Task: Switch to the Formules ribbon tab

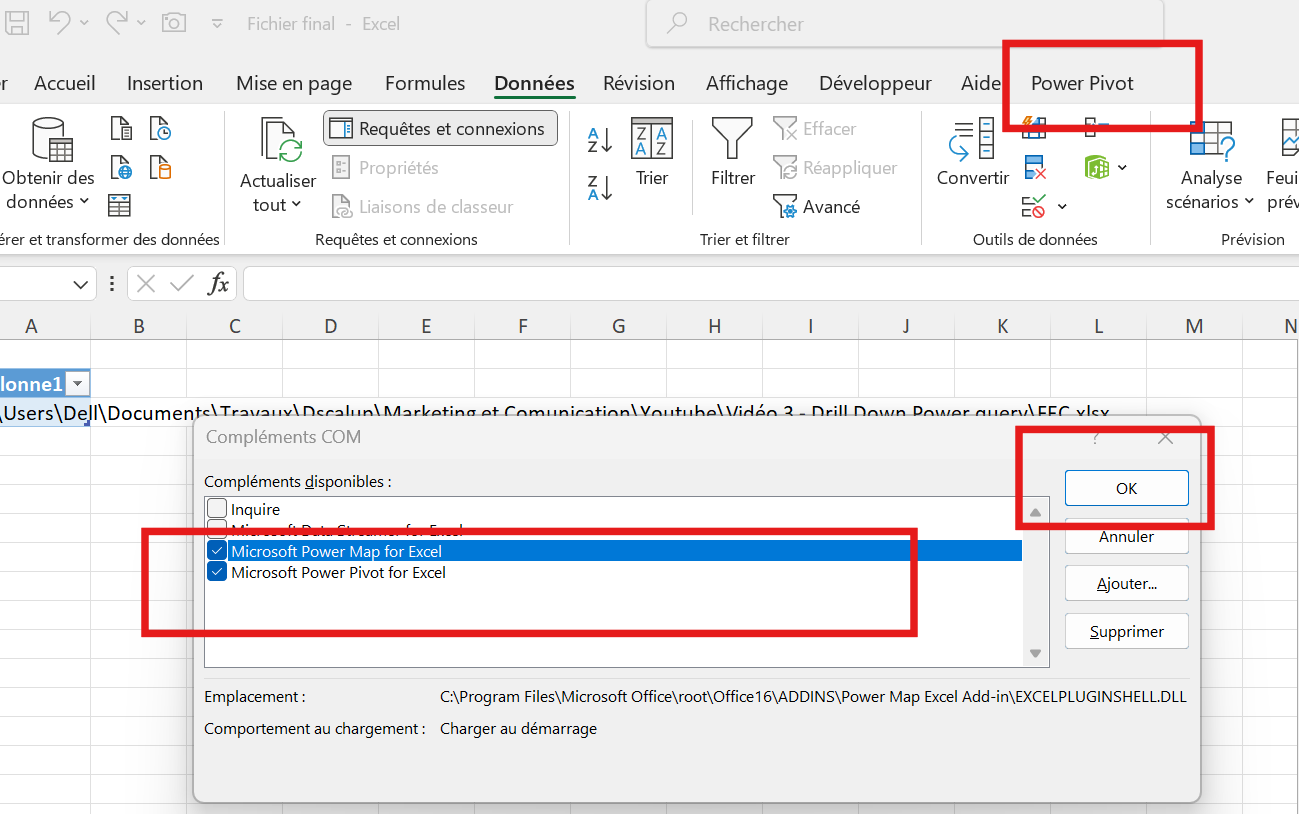Action: (425, 83)
